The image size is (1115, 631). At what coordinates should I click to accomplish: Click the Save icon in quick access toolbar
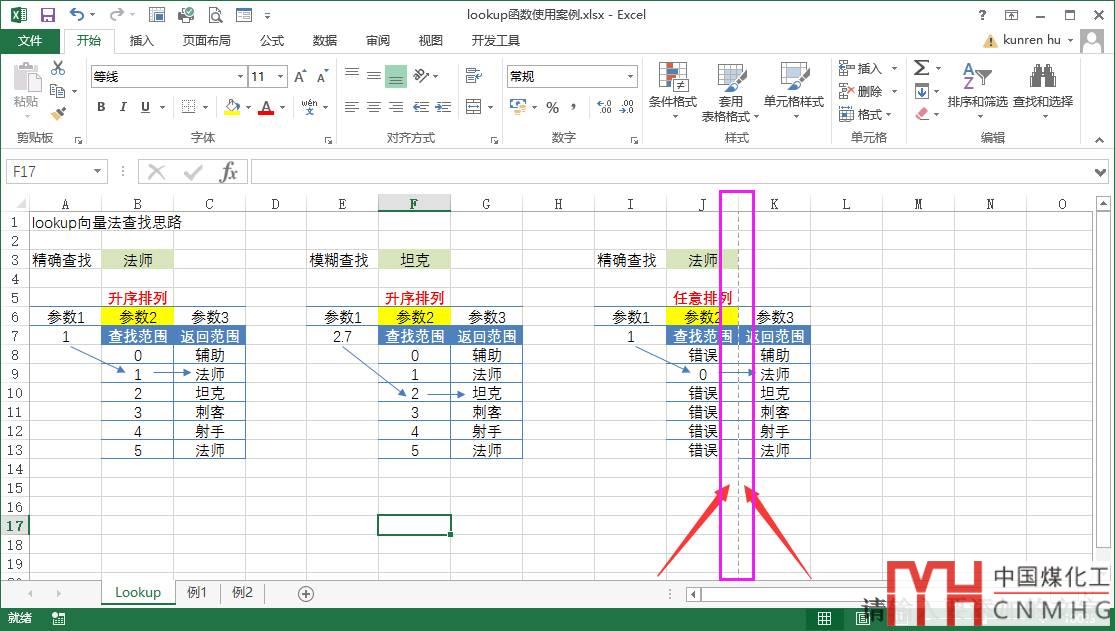pyautogui.click(x=47, y=15)
